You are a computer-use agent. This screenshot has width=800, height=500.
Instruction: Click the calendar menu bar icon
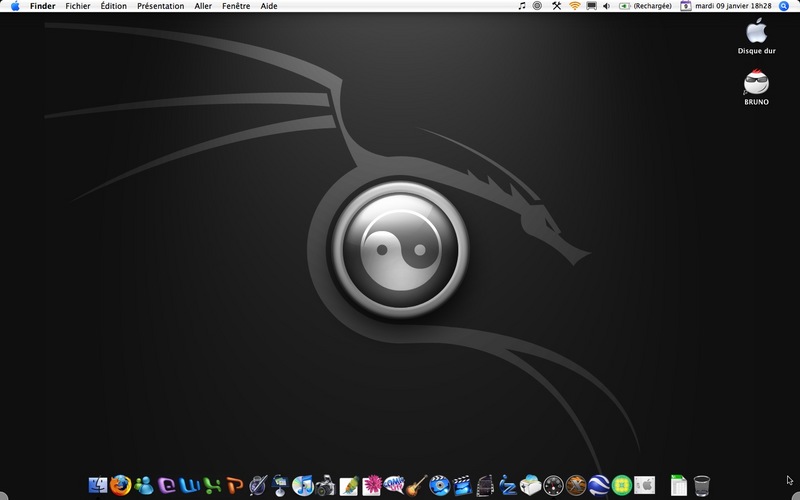[x=686, y=6]
